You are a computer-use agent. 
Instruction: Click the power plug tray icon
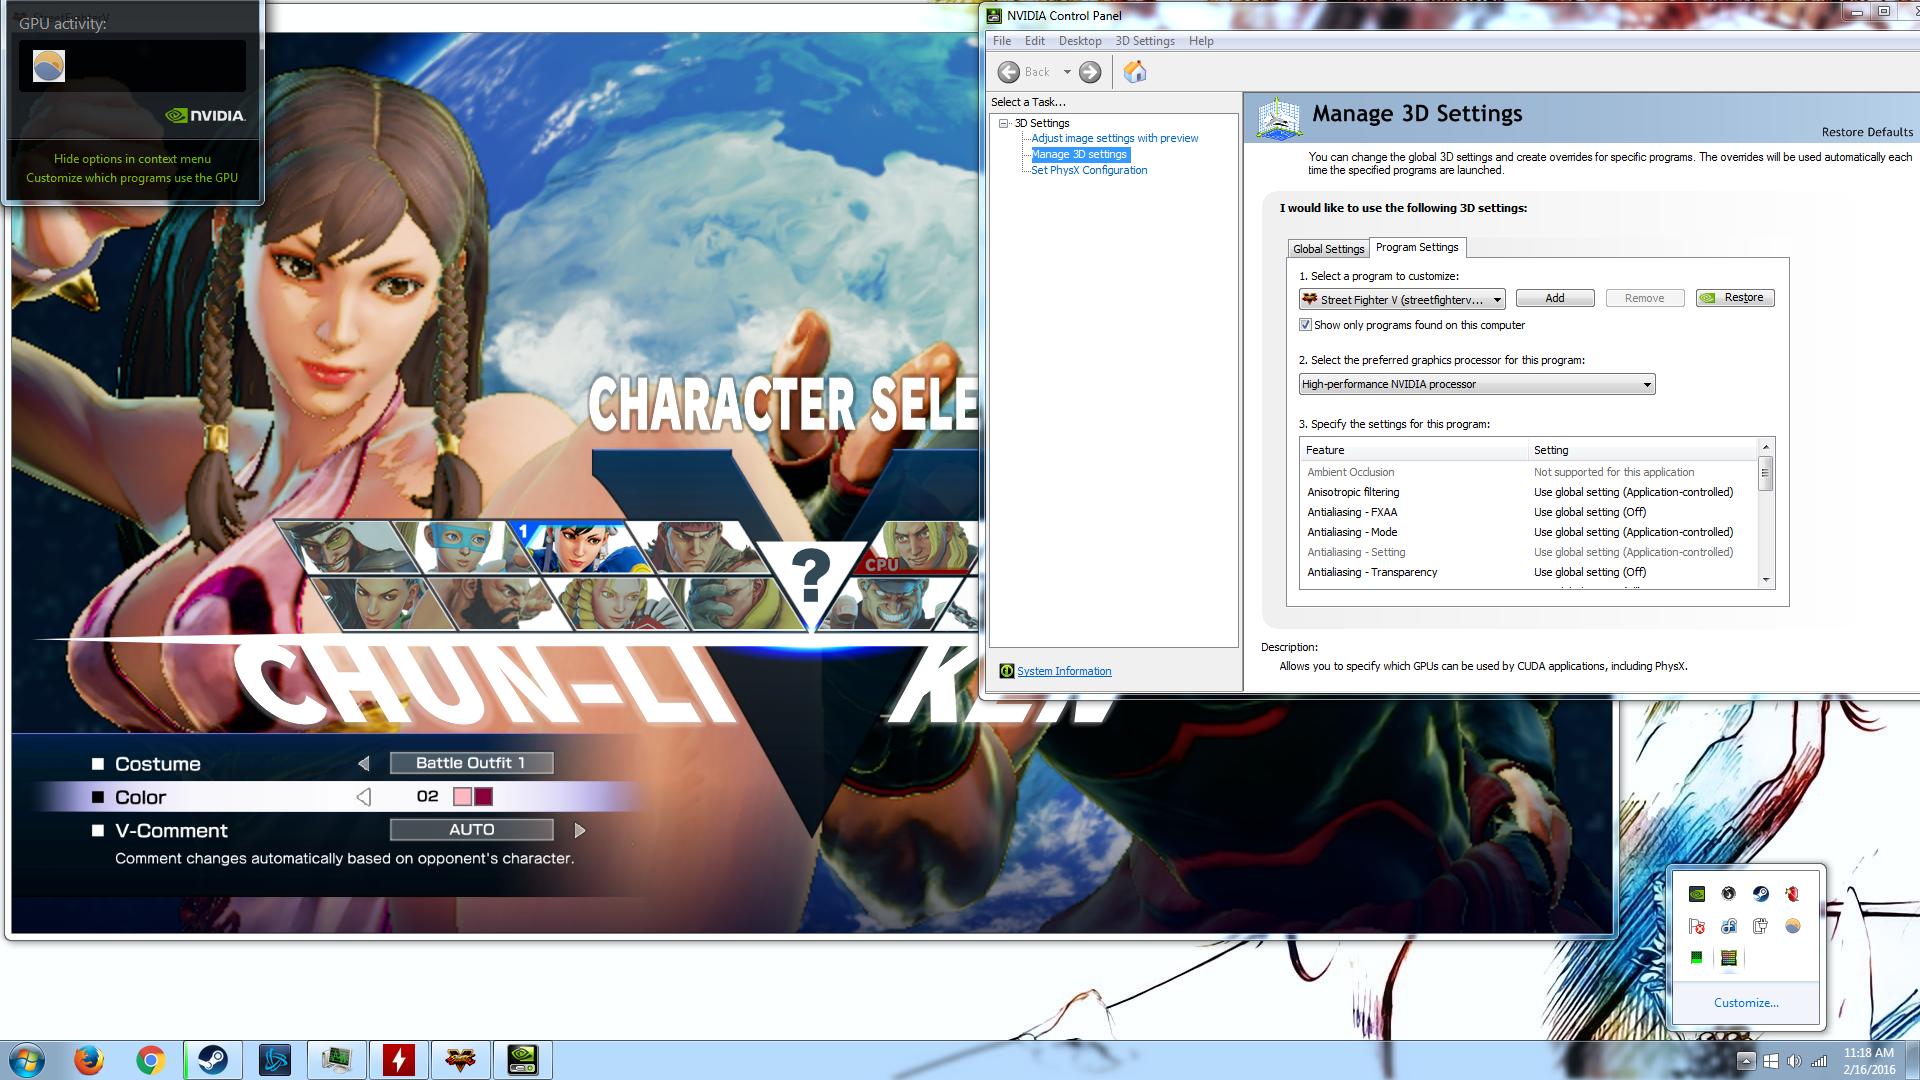(x=1760, y=926)
